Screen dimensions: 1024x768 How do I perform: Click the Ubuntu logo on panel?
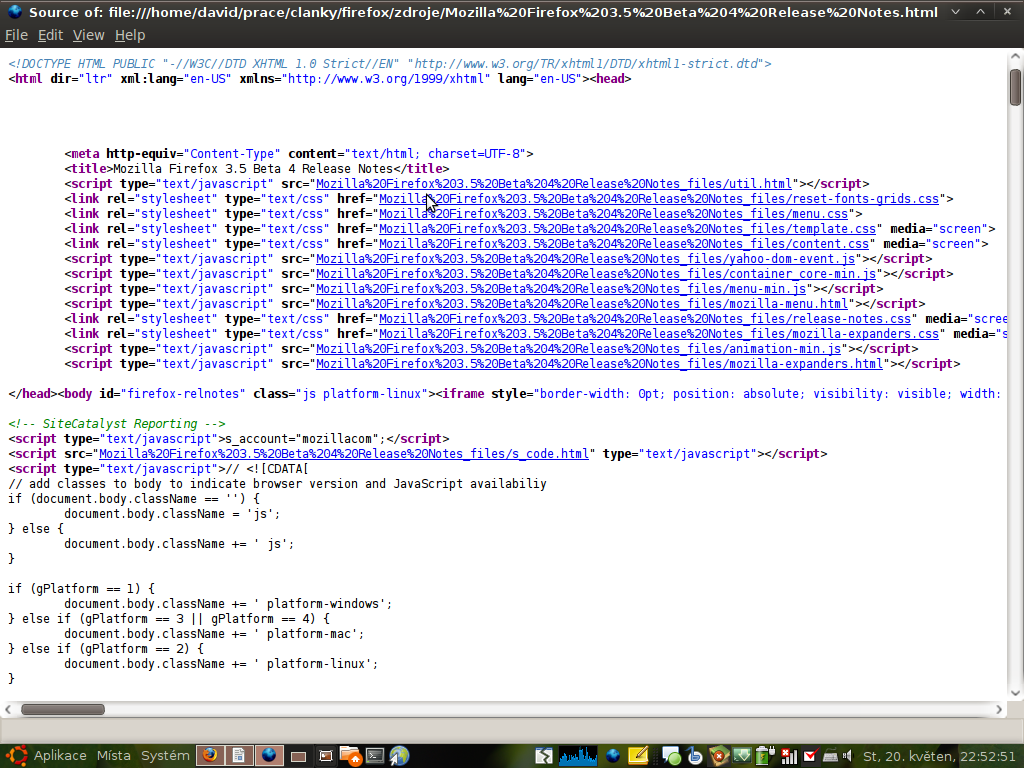click(x=16, y=756)
